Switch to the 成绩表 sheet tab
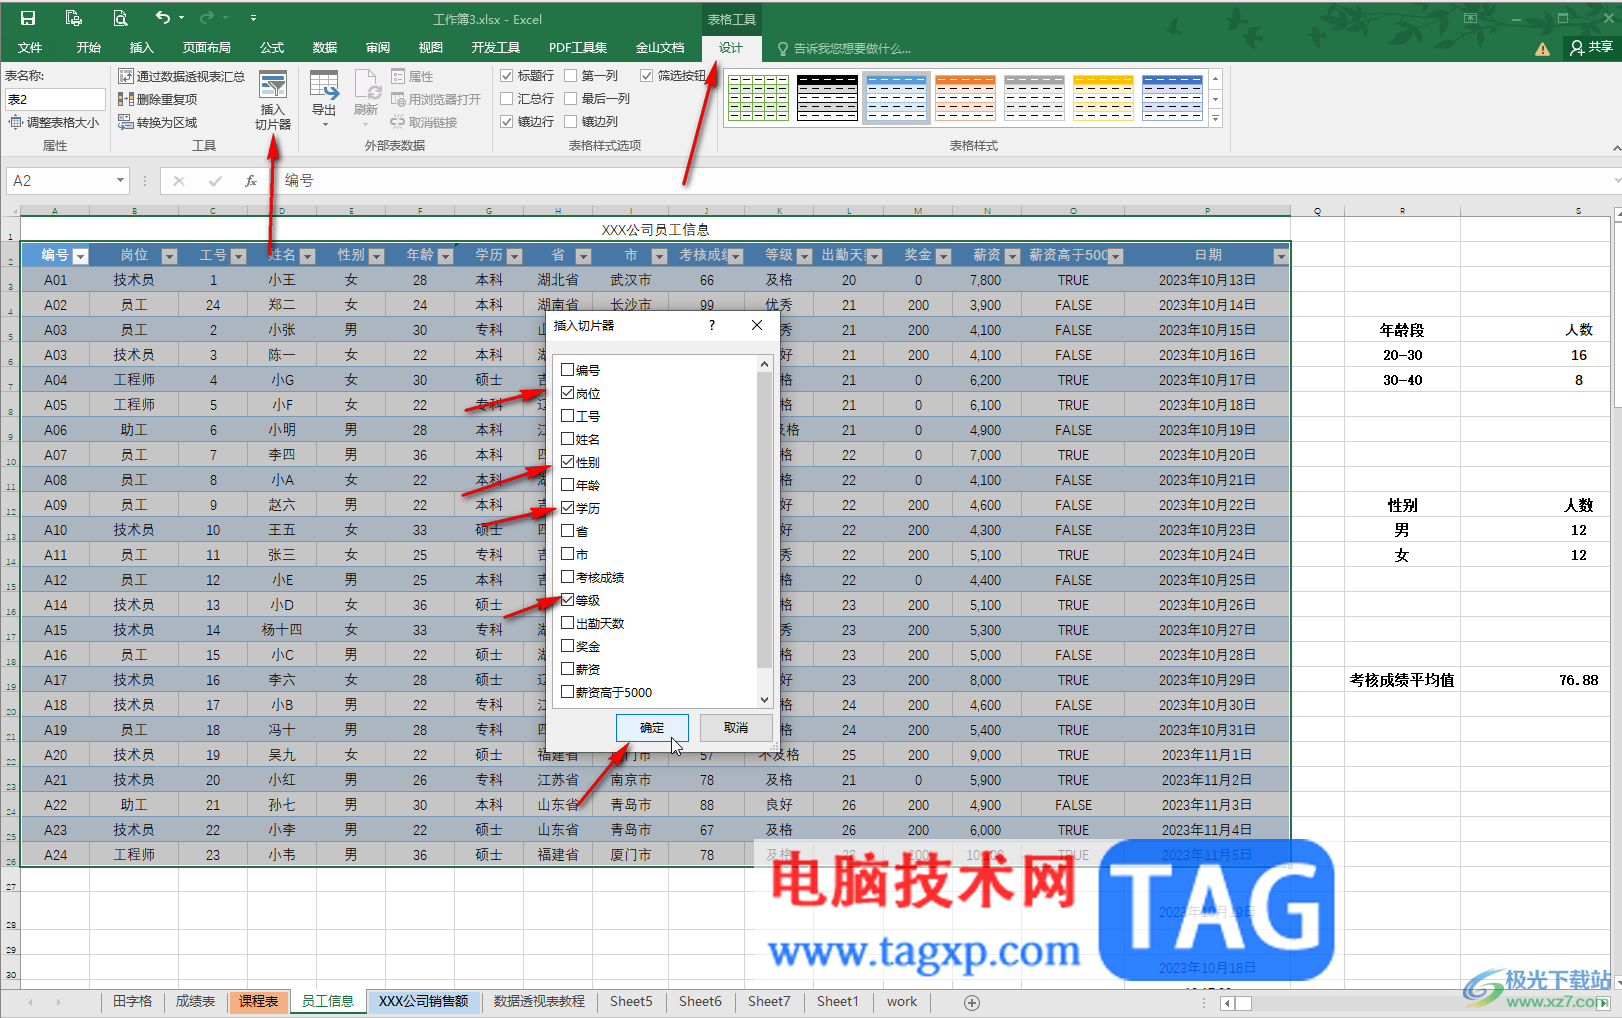1622x1018 pixels. [195, 1001]
